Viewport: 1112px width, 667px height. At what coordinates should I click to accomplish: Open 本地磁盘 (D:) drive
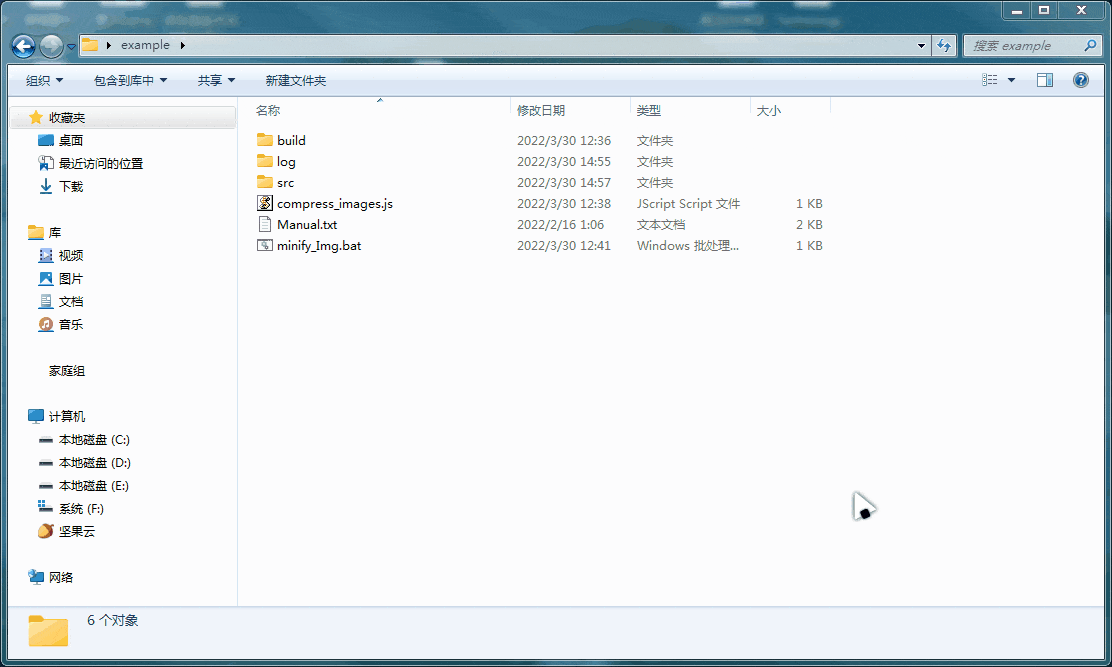pyautogui.click(x=95, y=463)
